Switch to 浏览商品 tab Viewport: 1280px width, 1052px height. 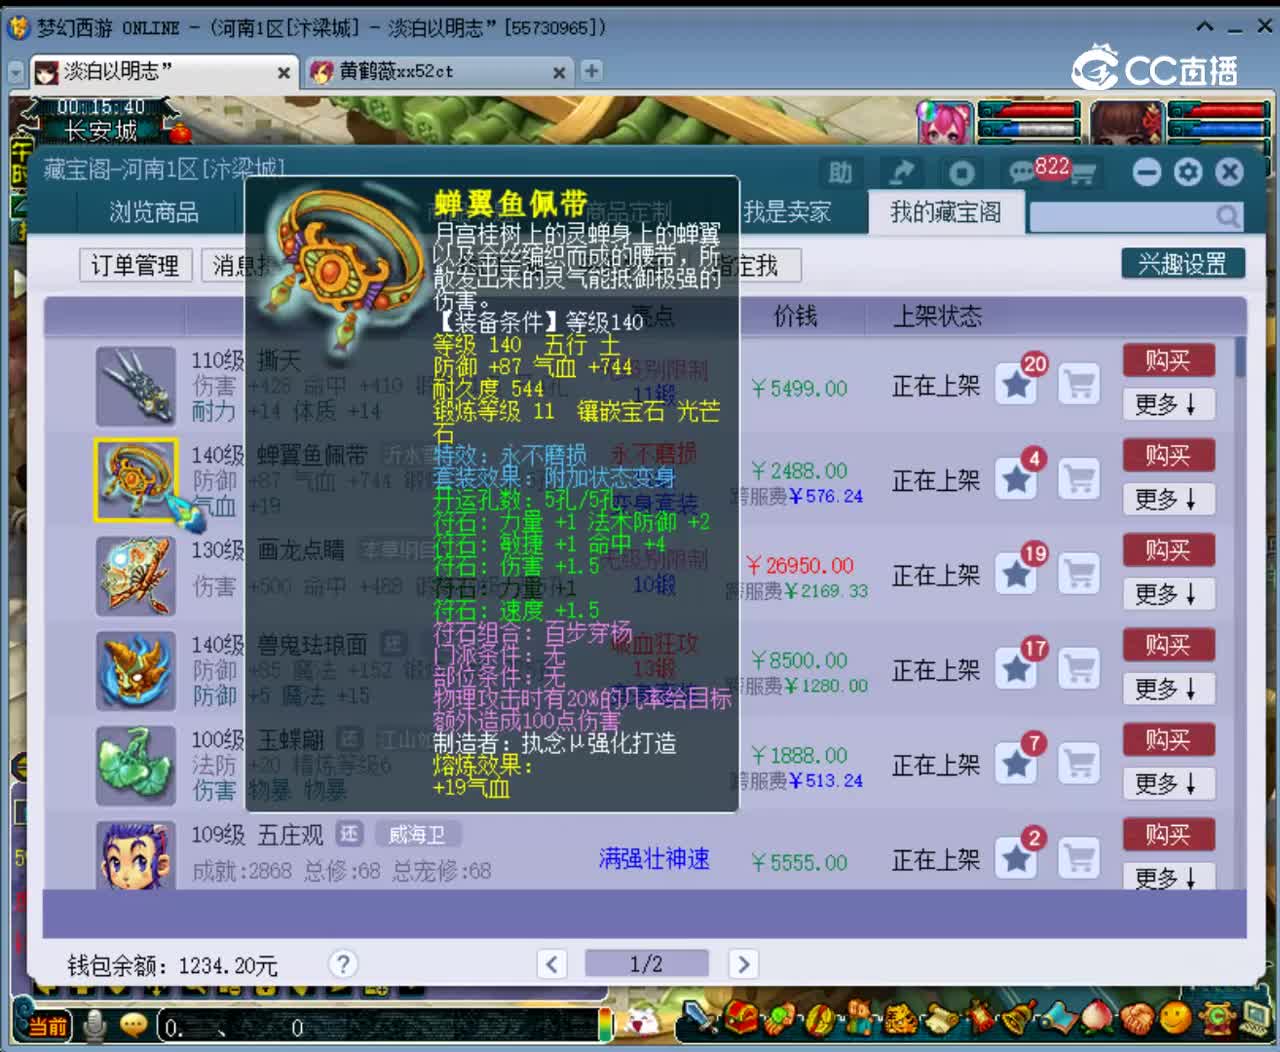(x=154, y=212)
